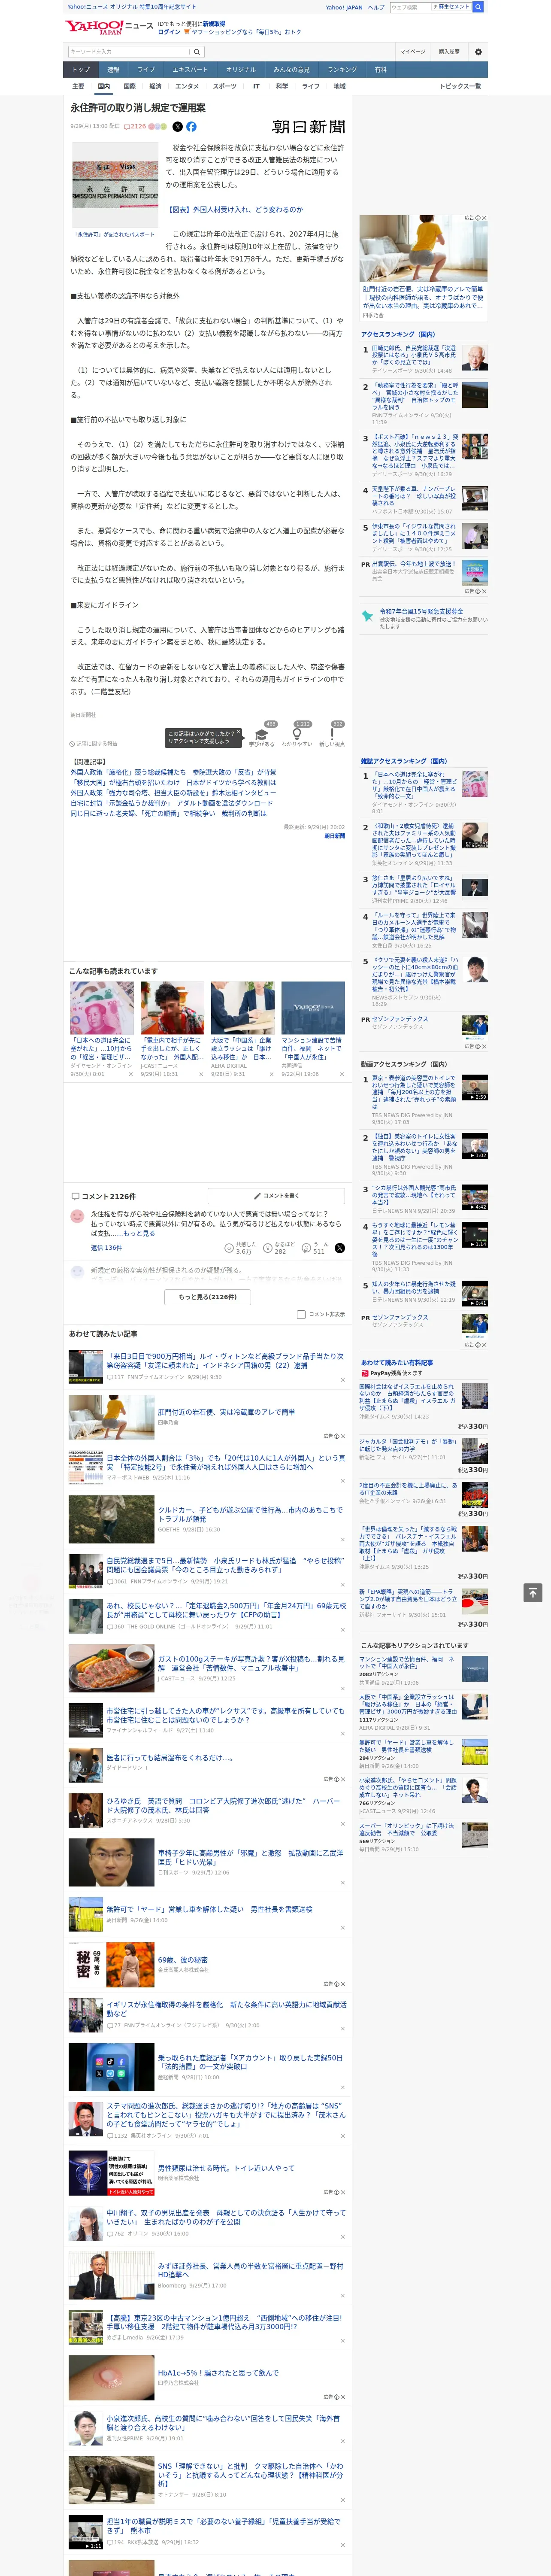Viewport: 551px width, 2576px height.
Task: Click the 返信 136件 link
Action: tap(106, 1248)
